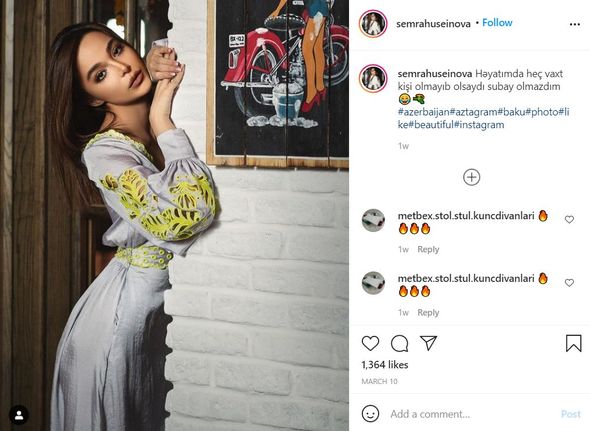View the 1,364 likes list
The width and height of the screenshot is (590, 431).
click(x=385, y=364)
